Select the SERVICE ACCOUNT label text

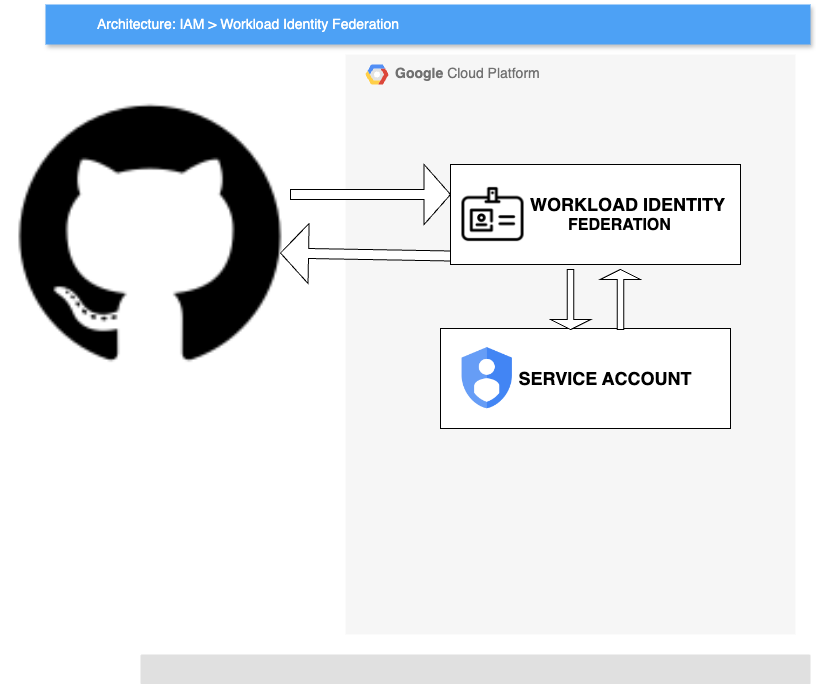[x=604, y=378]
